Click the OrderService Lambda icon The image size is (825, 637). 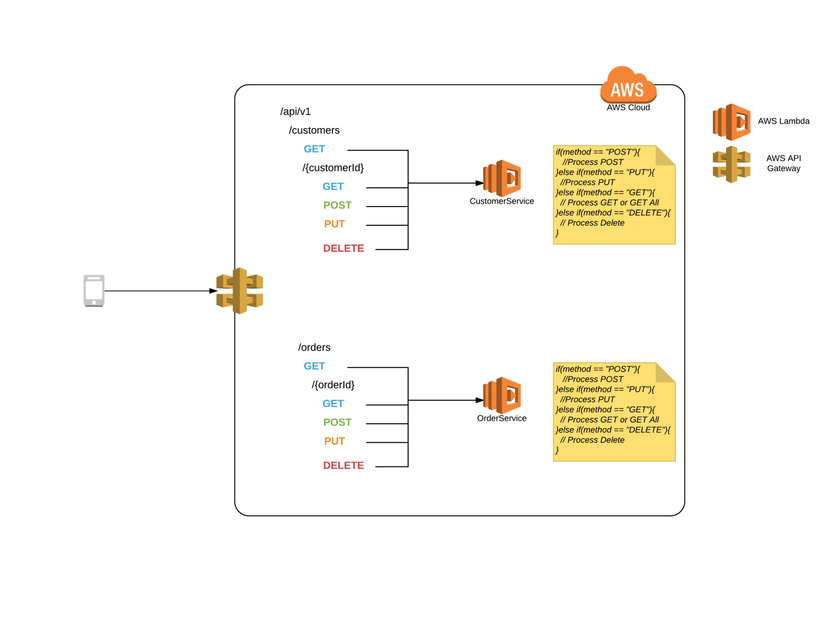coord(502,395)
